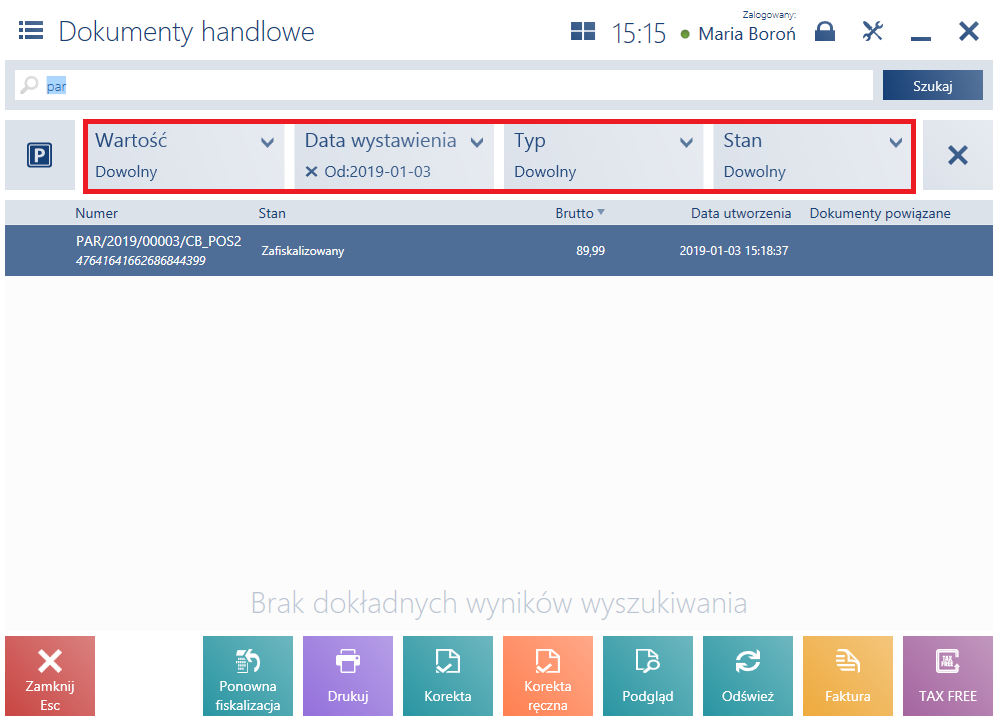Select row PAR/2019/00003/CB_POS2
The width and height of the screenshot is (1000, 722).
click(x=499, y=251)
